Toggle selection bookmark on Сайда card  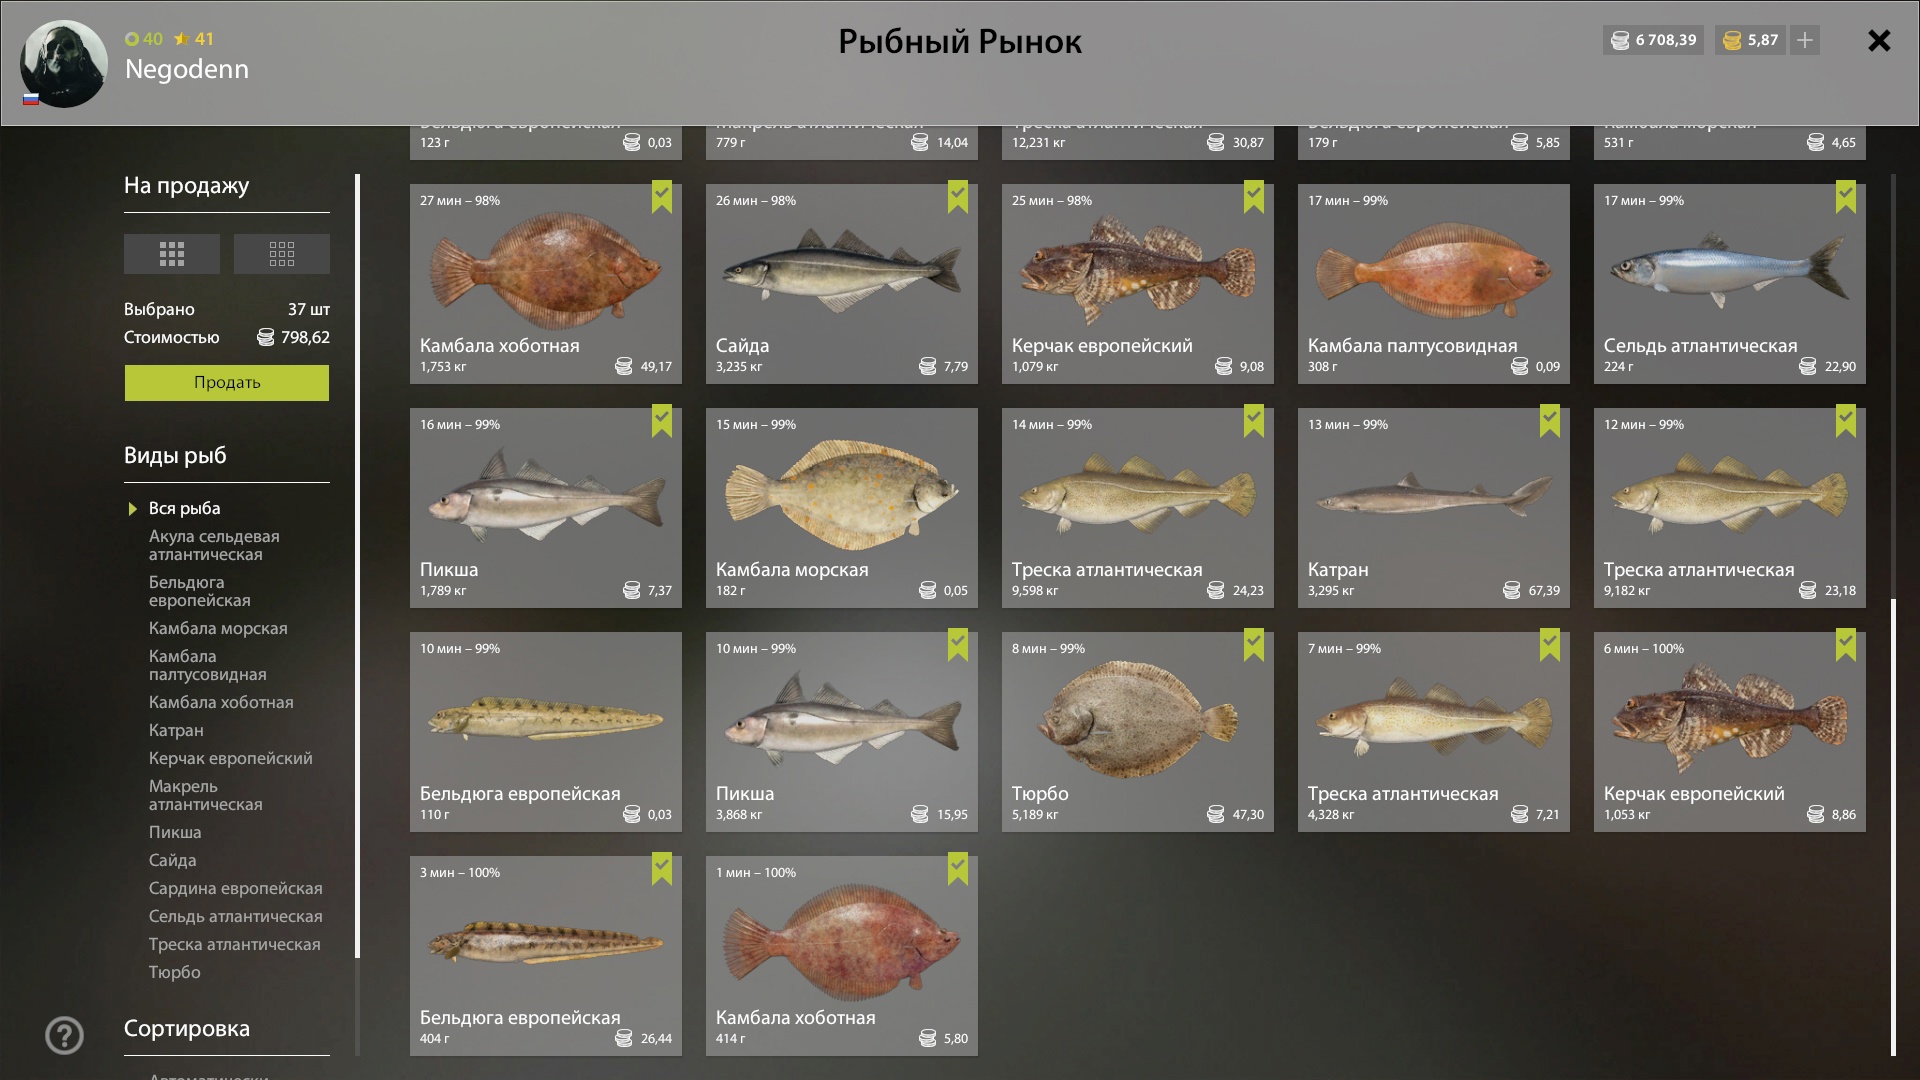tap(957, 196)
